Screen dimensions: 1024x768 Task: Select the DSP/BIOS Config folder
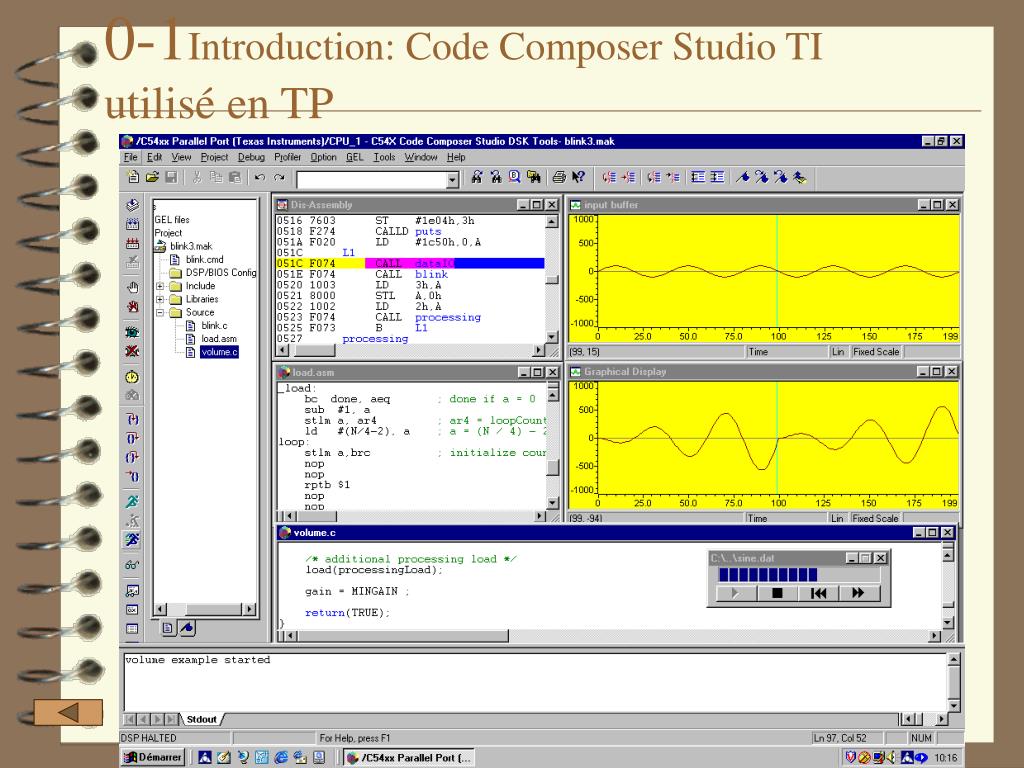coord(221,272)
